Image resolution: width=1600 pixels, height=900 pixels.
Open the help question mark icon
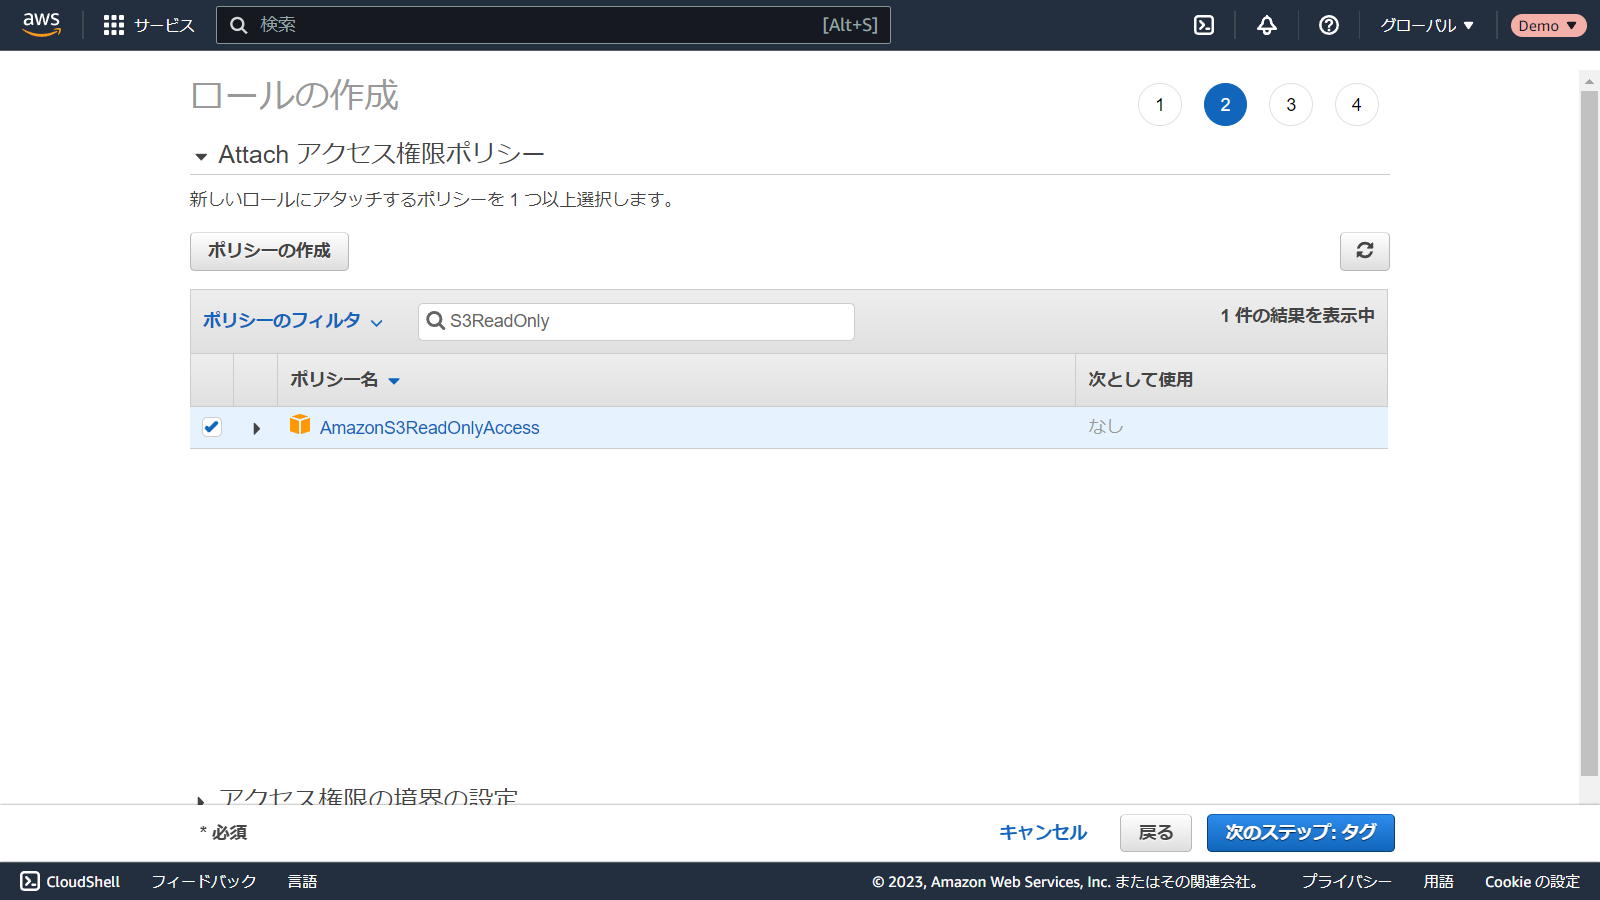click(1329, 25)
